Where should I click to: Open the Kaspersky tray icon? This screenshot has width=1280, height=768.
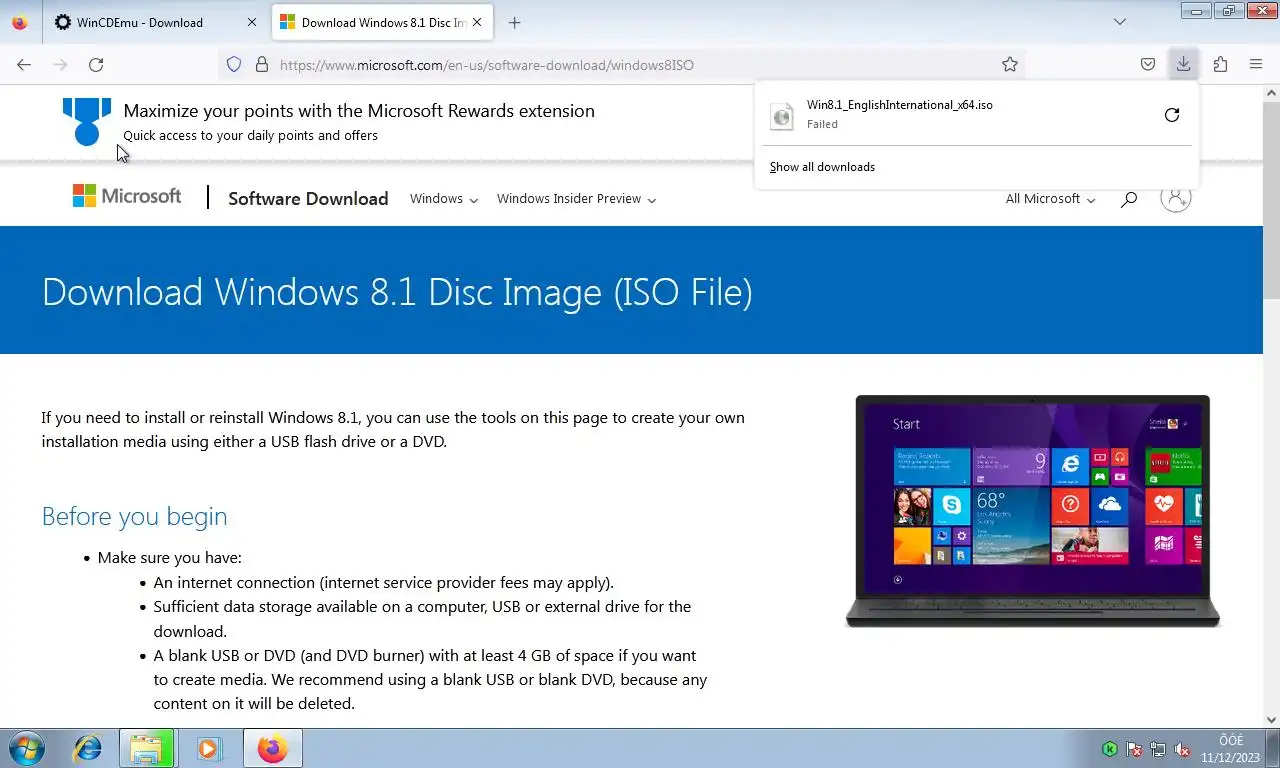tap(1110, 749)
